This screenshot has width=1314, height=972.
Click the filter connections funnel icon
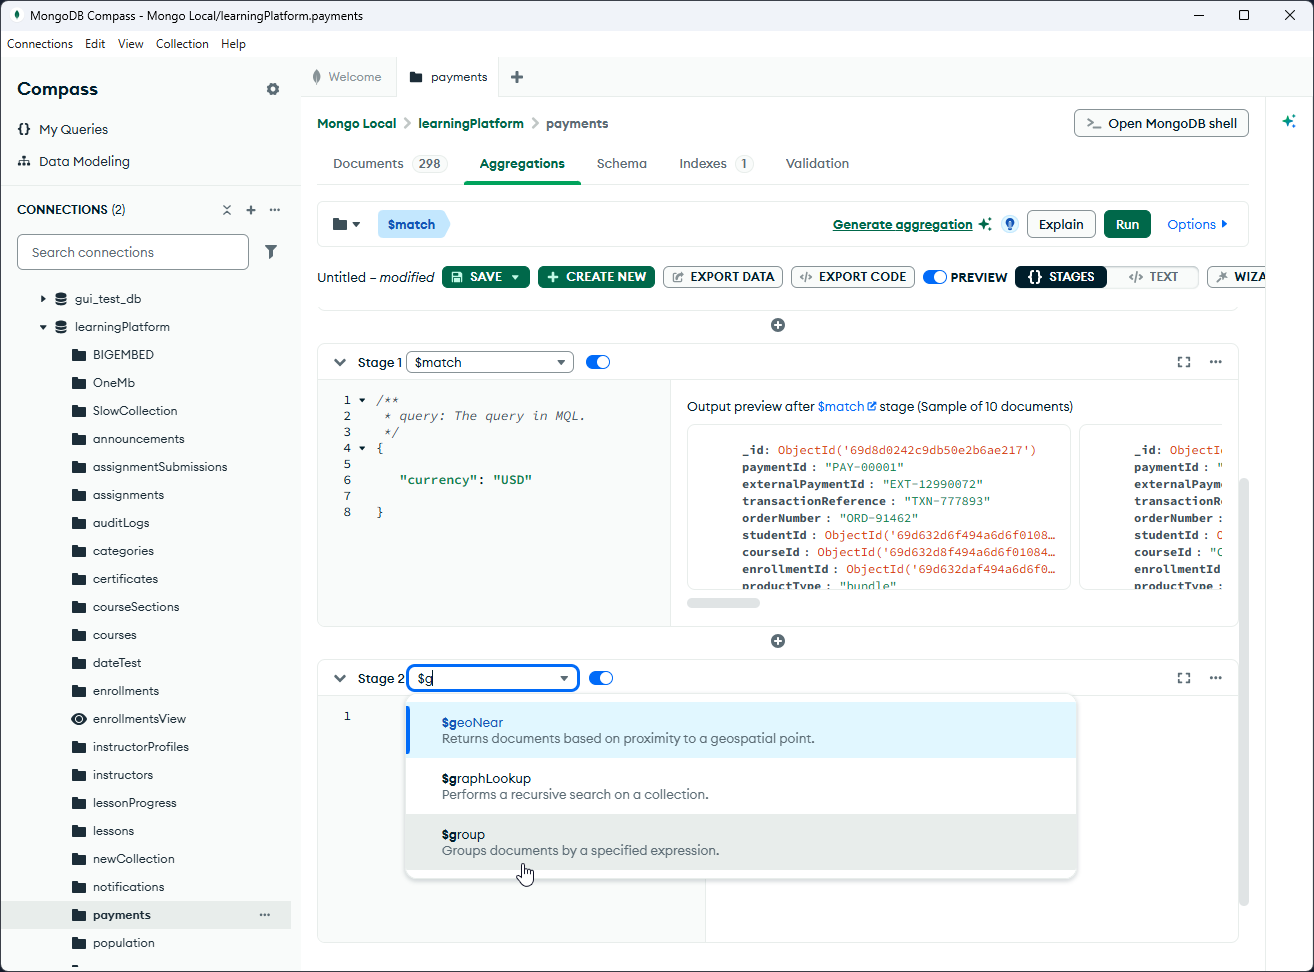coord(271,252)
